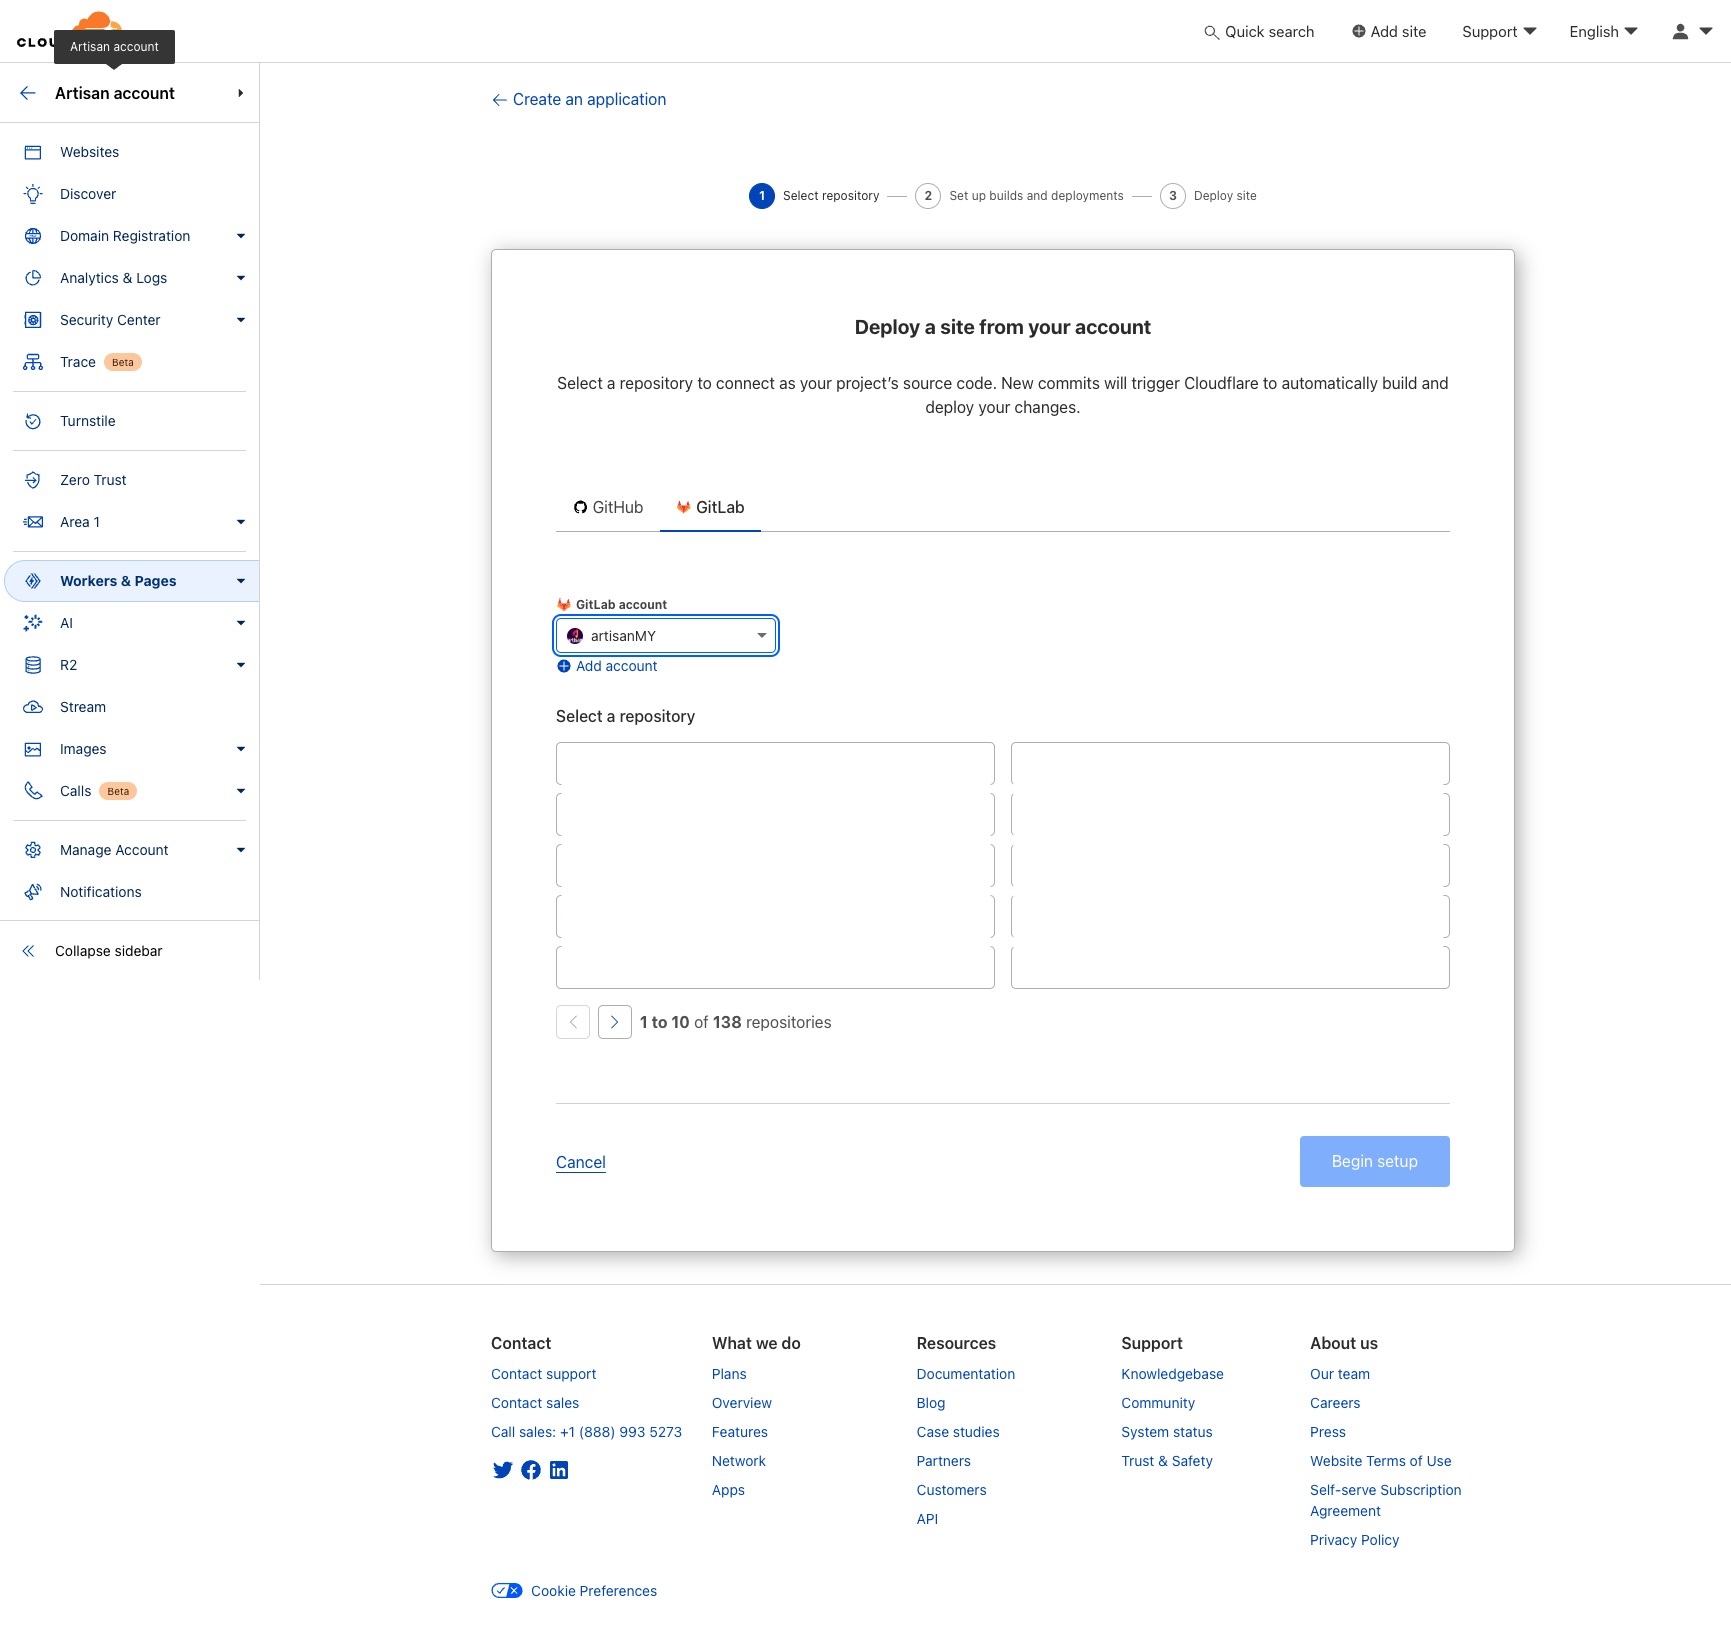Switch to the GitHub tab
Viewport: 1731px width, 1633px height.
click(x=608, y=507)
